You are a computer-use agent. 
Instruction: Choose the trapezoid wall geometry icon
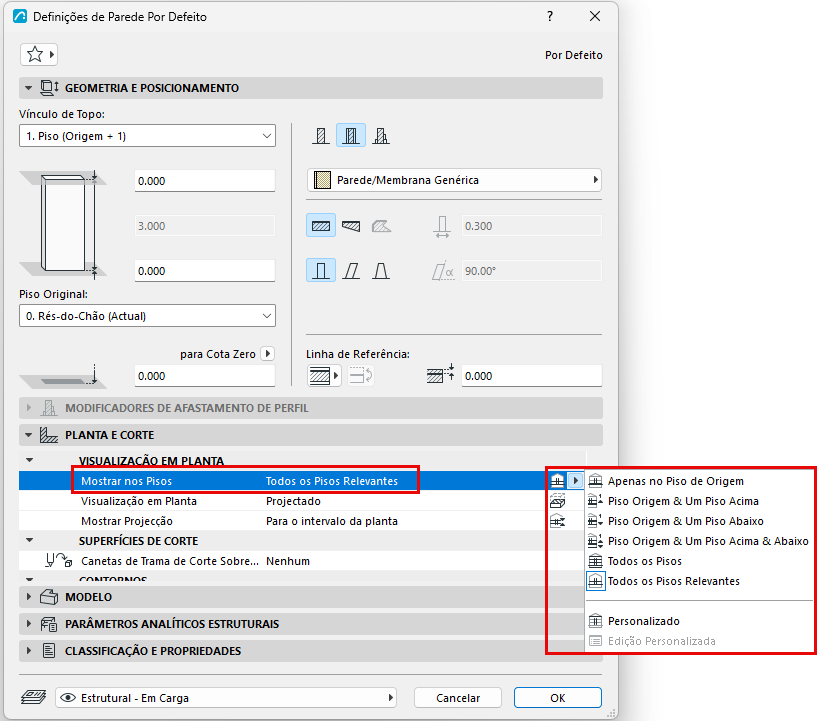[351, 226]
